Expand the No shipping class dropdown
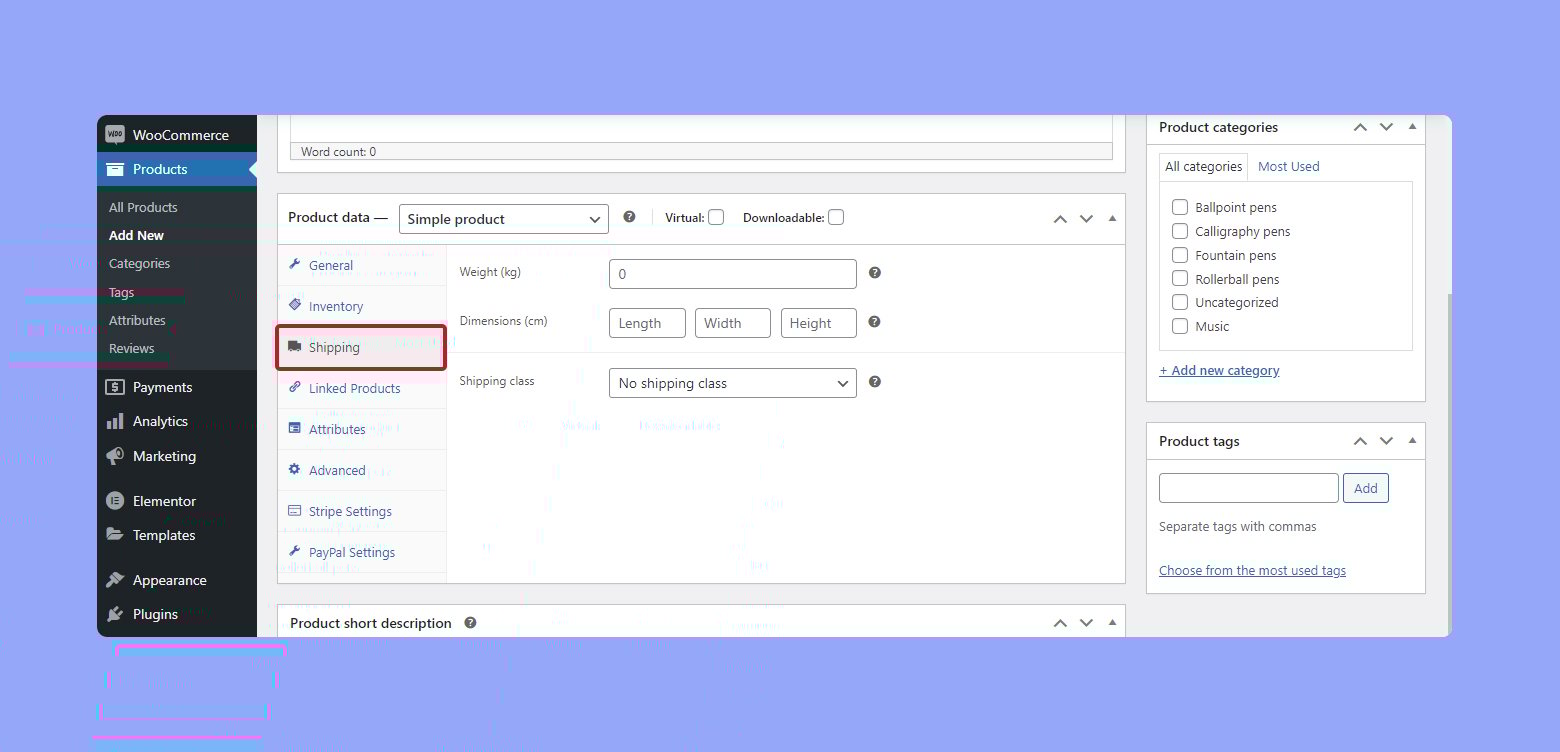 tap(732, 383)
